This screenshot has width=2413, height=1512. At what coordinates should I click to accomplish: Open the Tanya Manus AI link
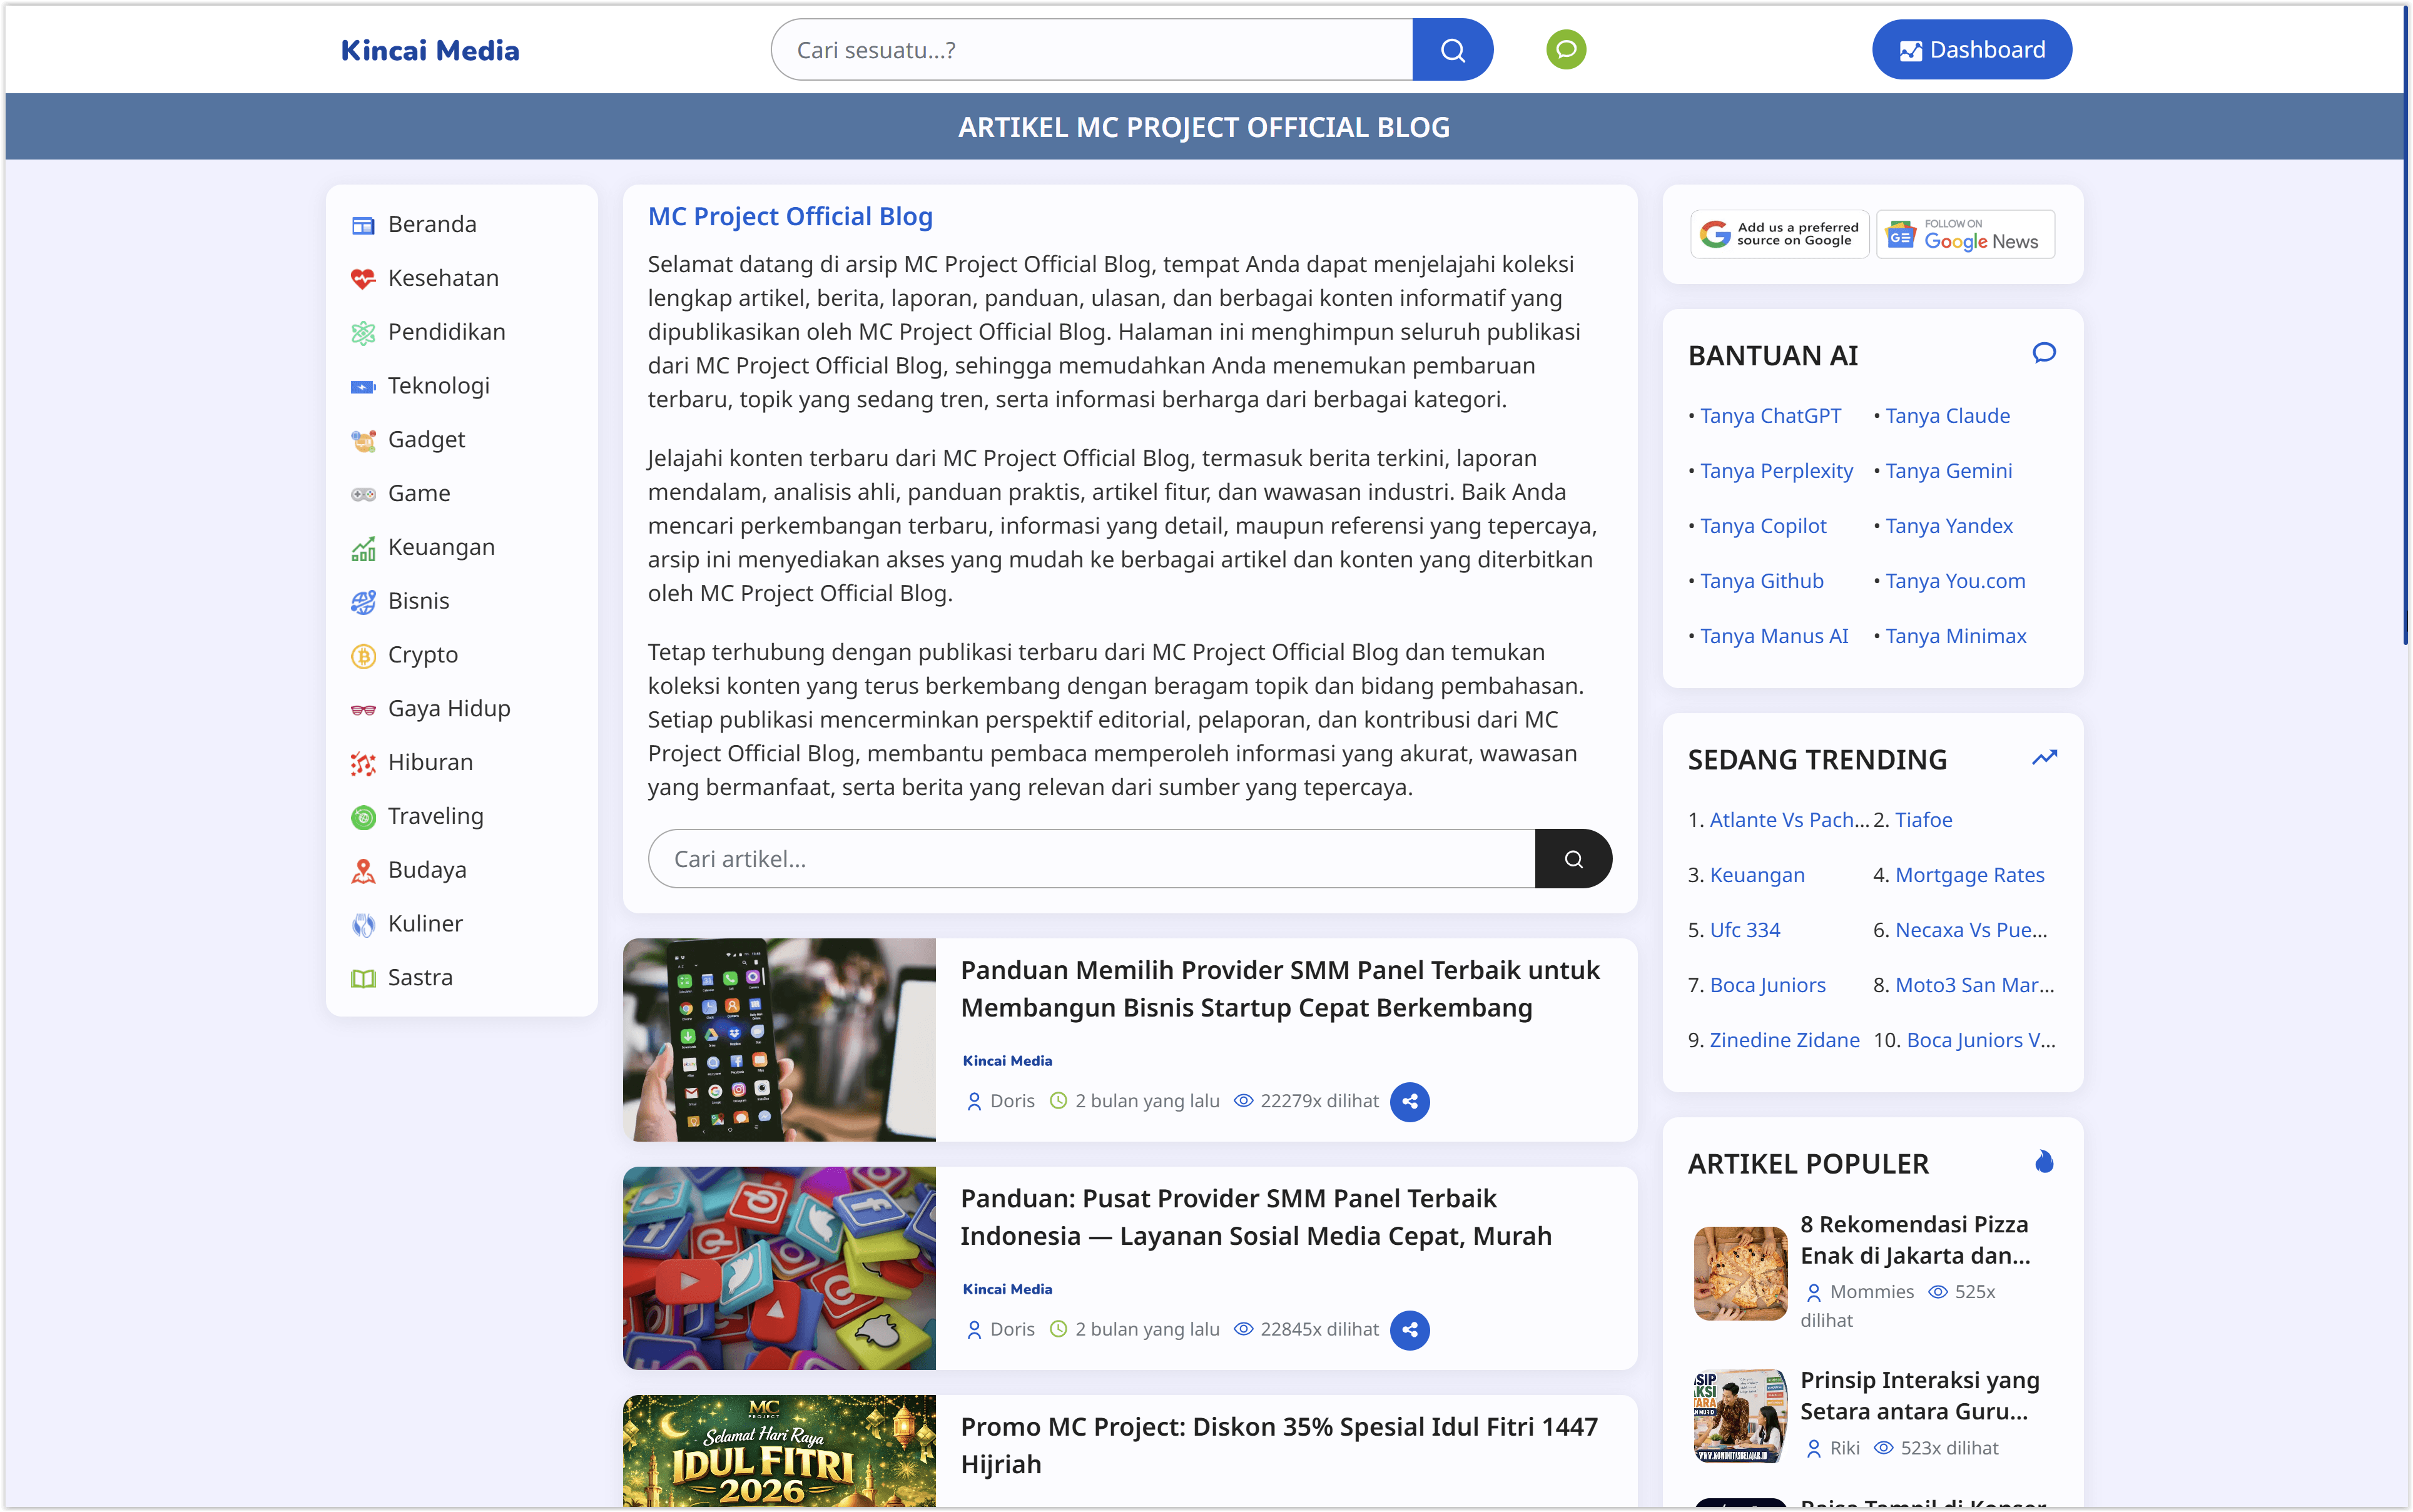coord(1774,637)
